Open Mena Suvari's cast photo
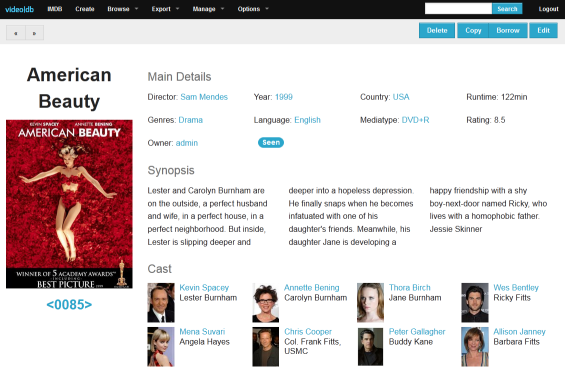This screenshot has width=565, height=368. tap(161, 347)
